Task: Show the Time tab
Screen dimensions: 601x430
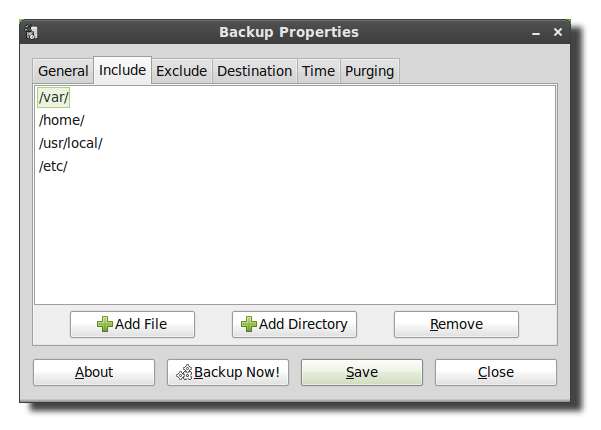Action: (318, 71)
